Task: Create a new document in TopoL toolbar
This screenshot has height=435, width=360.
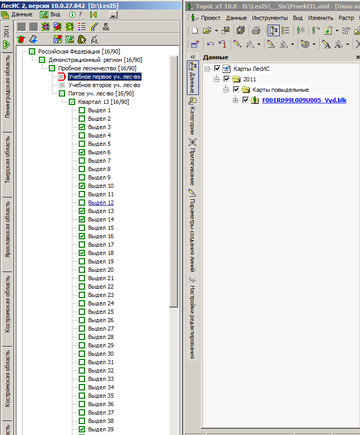Action: [x=195, y=31]
